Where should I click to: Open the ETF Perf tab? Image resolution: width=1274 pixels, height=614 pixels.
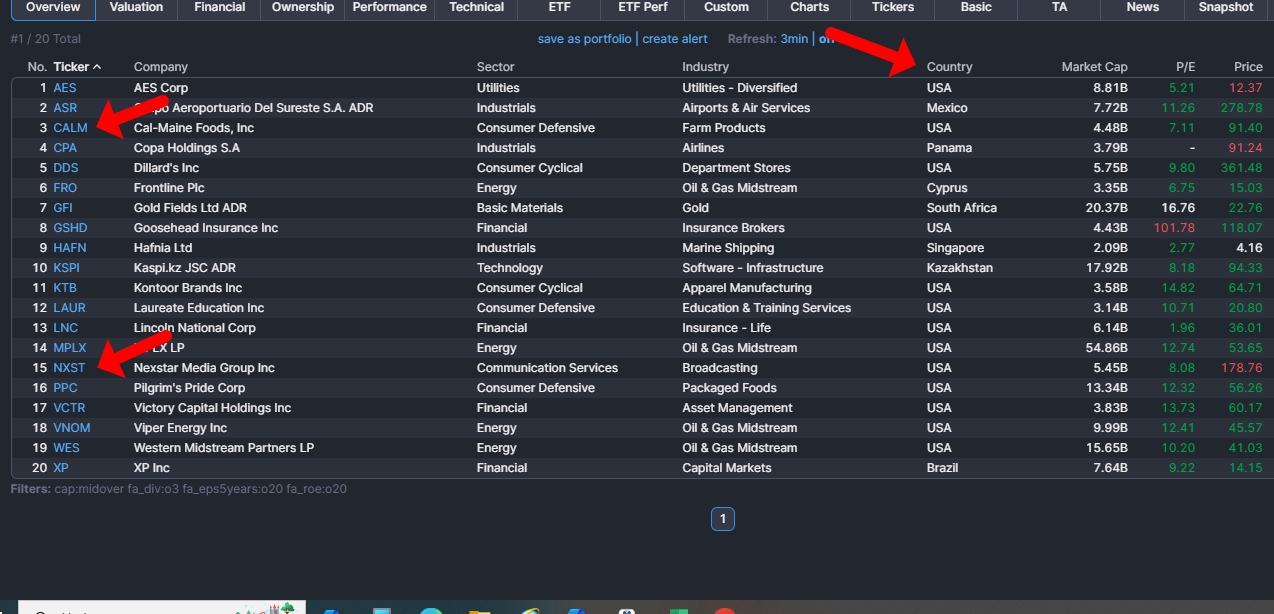coord(643,8)
